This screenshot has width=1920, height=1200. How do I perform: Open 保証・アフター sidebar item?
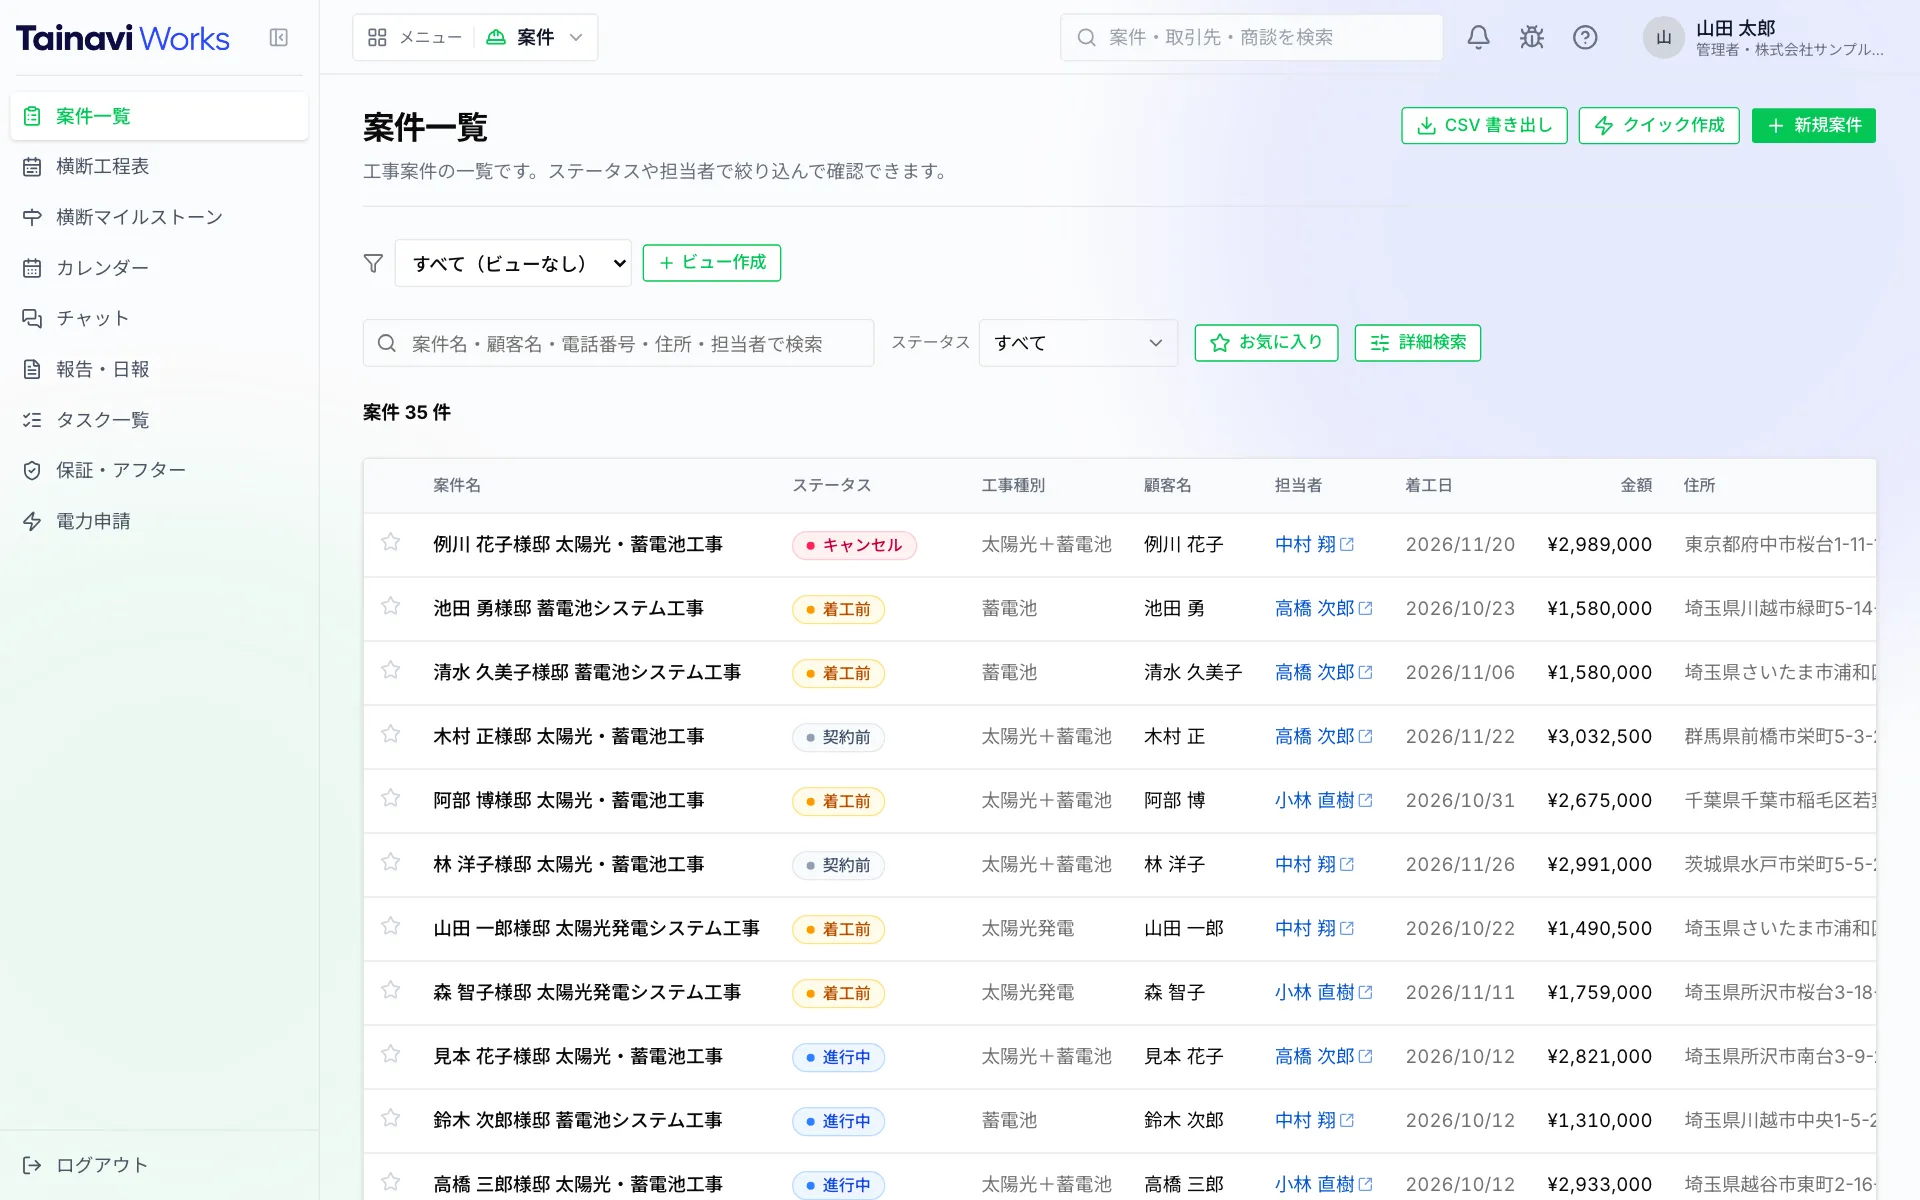pyautogui.click(x=159, y=471)
